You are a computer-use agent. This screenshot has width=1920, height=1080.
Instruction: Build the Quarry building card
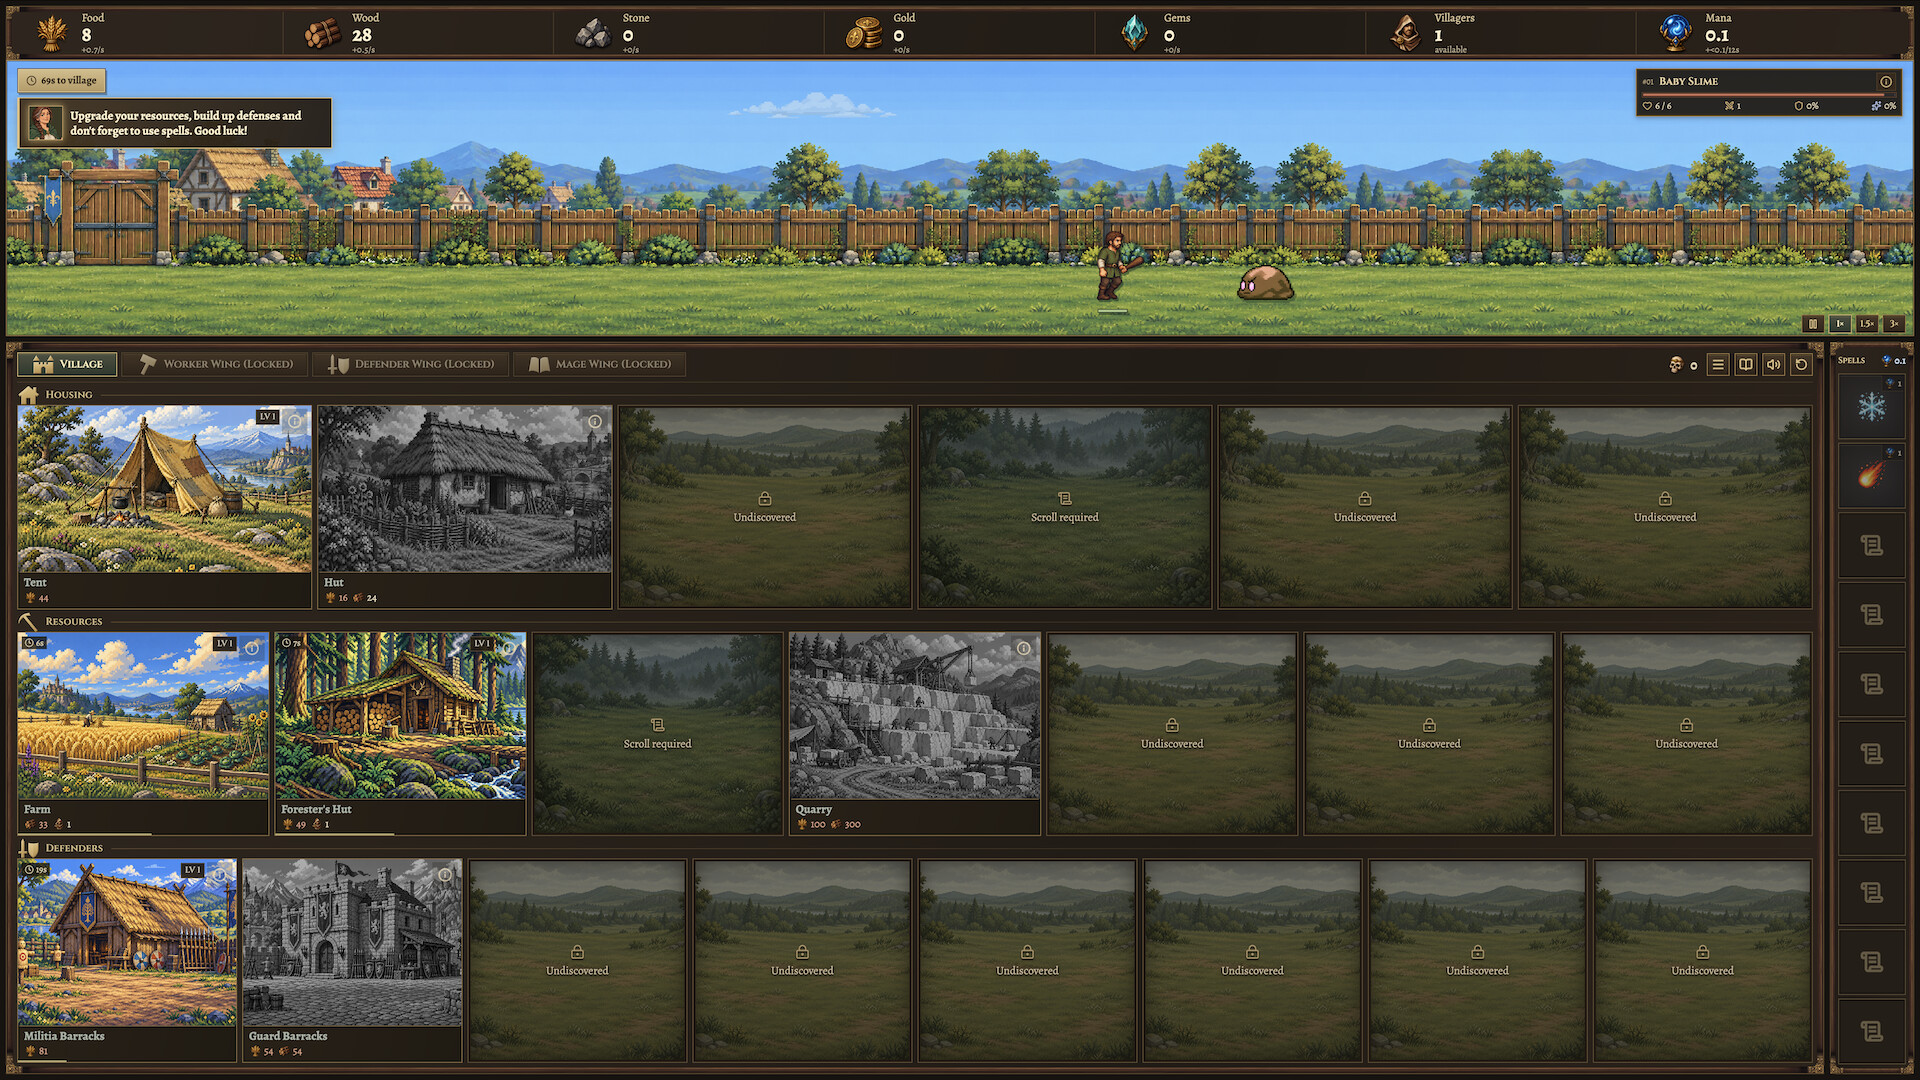tap(915, 733)
